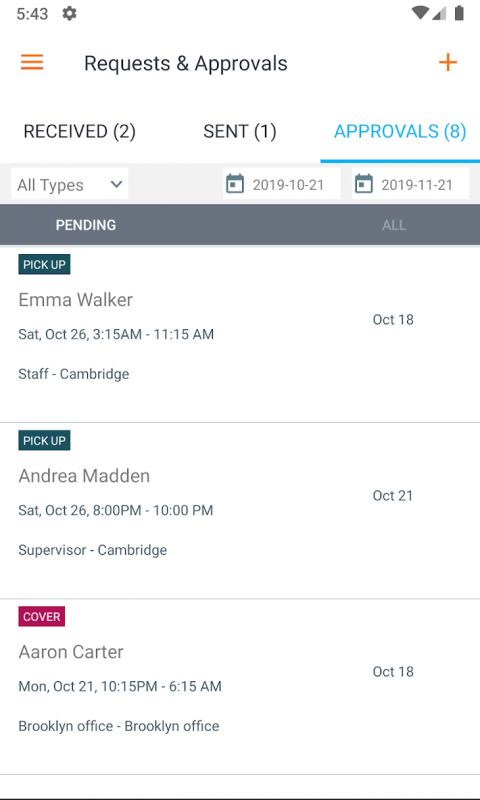Select the APPROVALS (8) tab
The width and height of the screenshot is (480, 800).
(400, 132)
